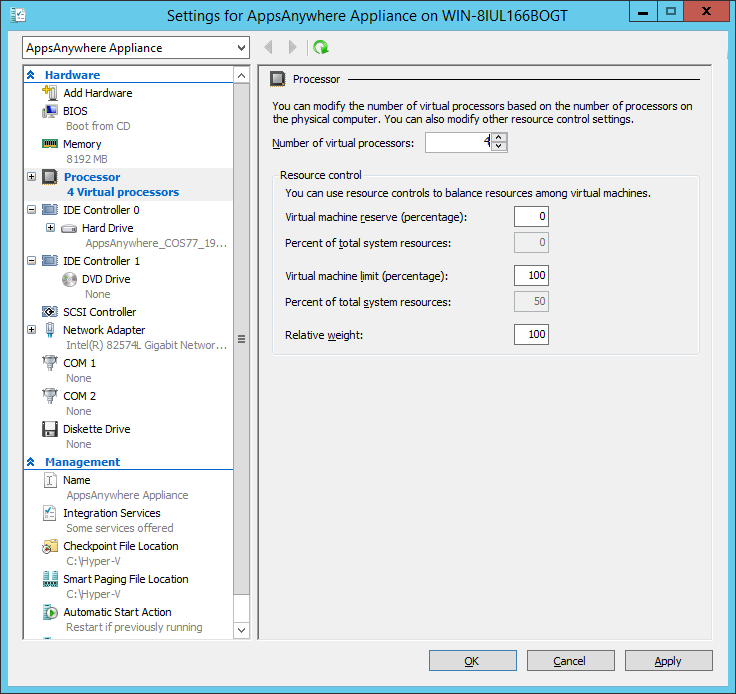Increase the number of virtual processors
This screenshot has width=736, height=694.
pos(500,138)
